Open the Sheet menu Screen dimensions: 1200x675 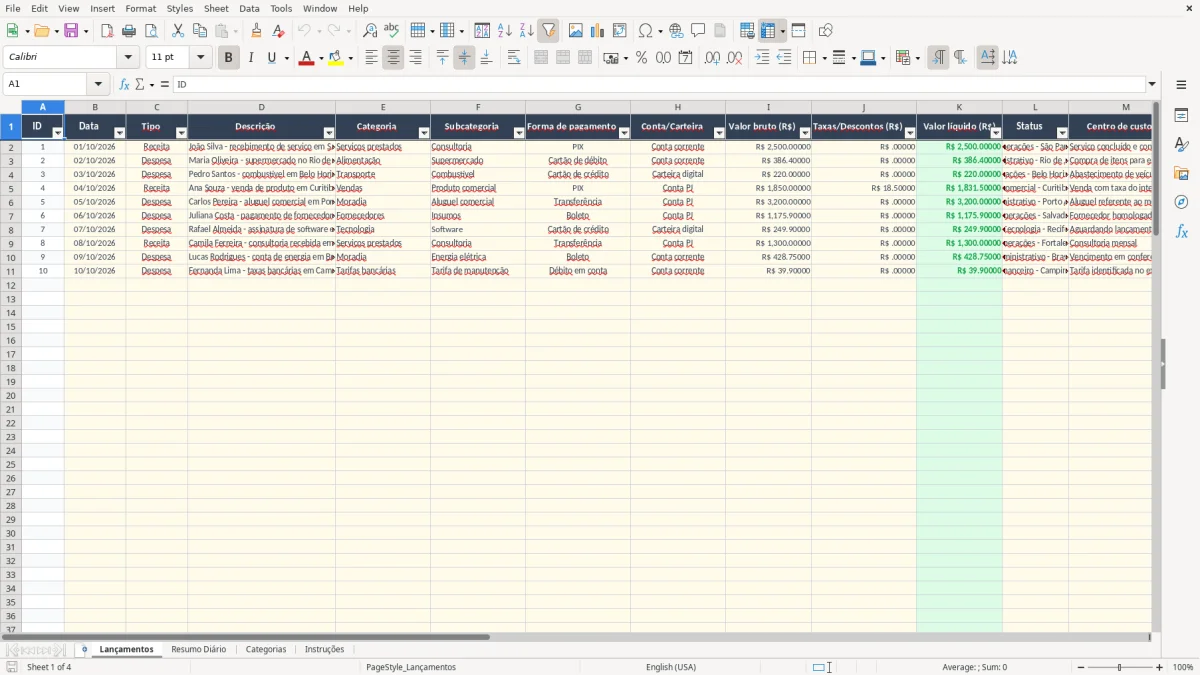216,8
